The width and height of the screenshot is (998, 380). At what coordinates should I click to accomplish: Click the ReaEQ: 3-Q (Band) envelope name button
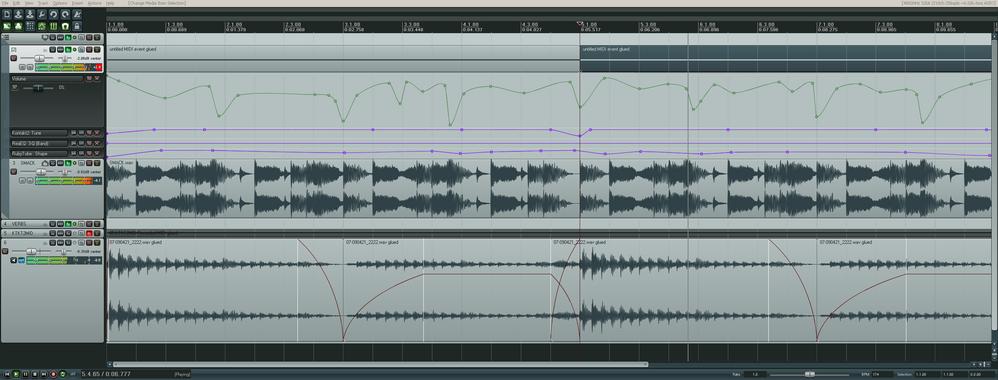[39, 143]
